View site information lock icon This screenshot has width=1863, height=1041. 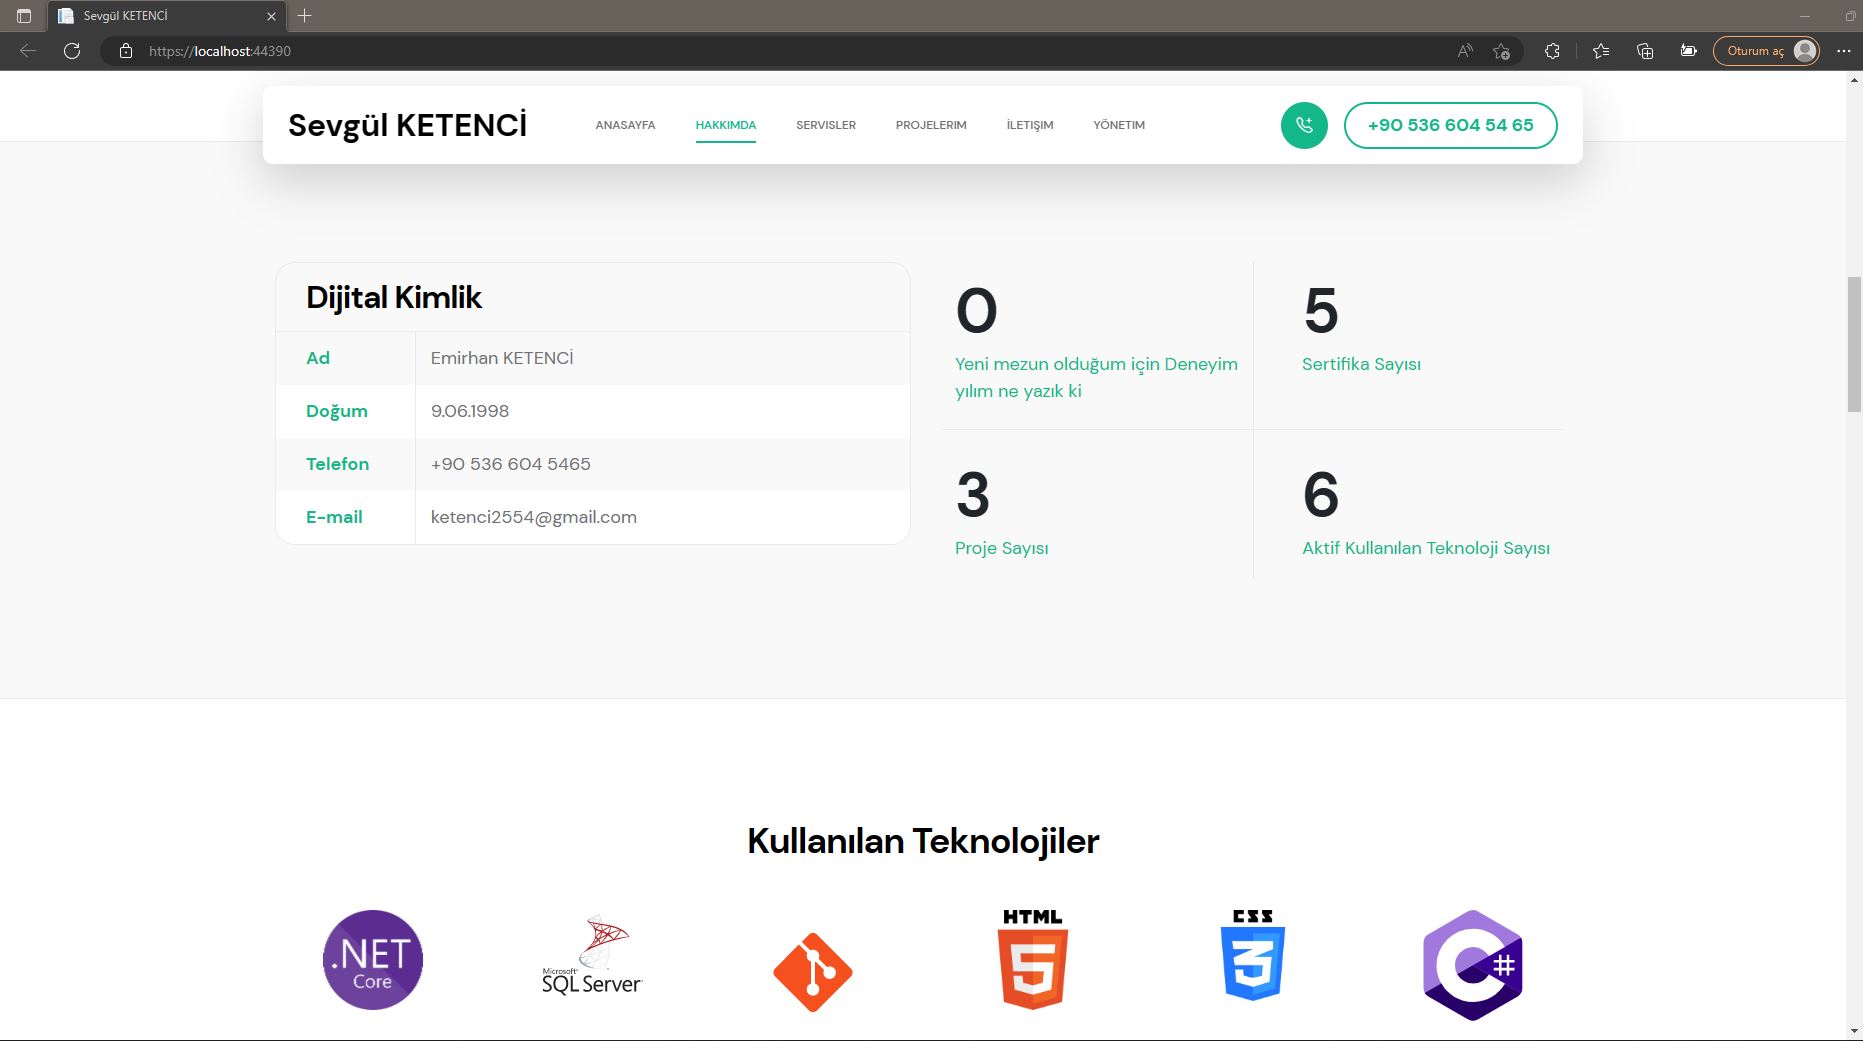(x=126, y=51)
